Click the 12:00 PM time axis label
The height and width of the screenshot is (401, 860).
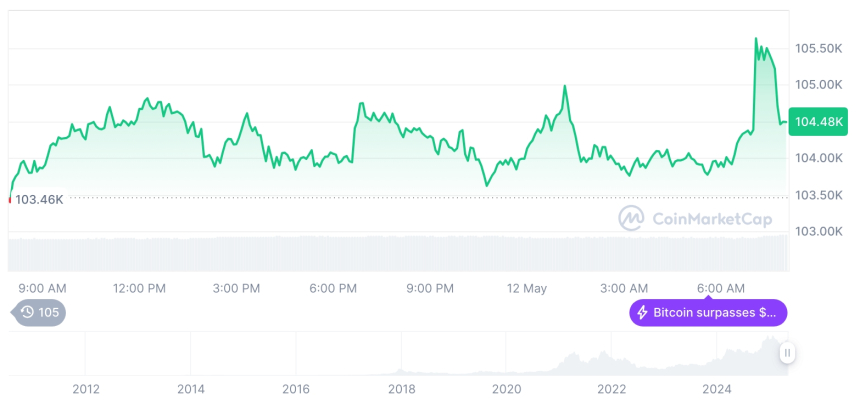click(139, 288)
